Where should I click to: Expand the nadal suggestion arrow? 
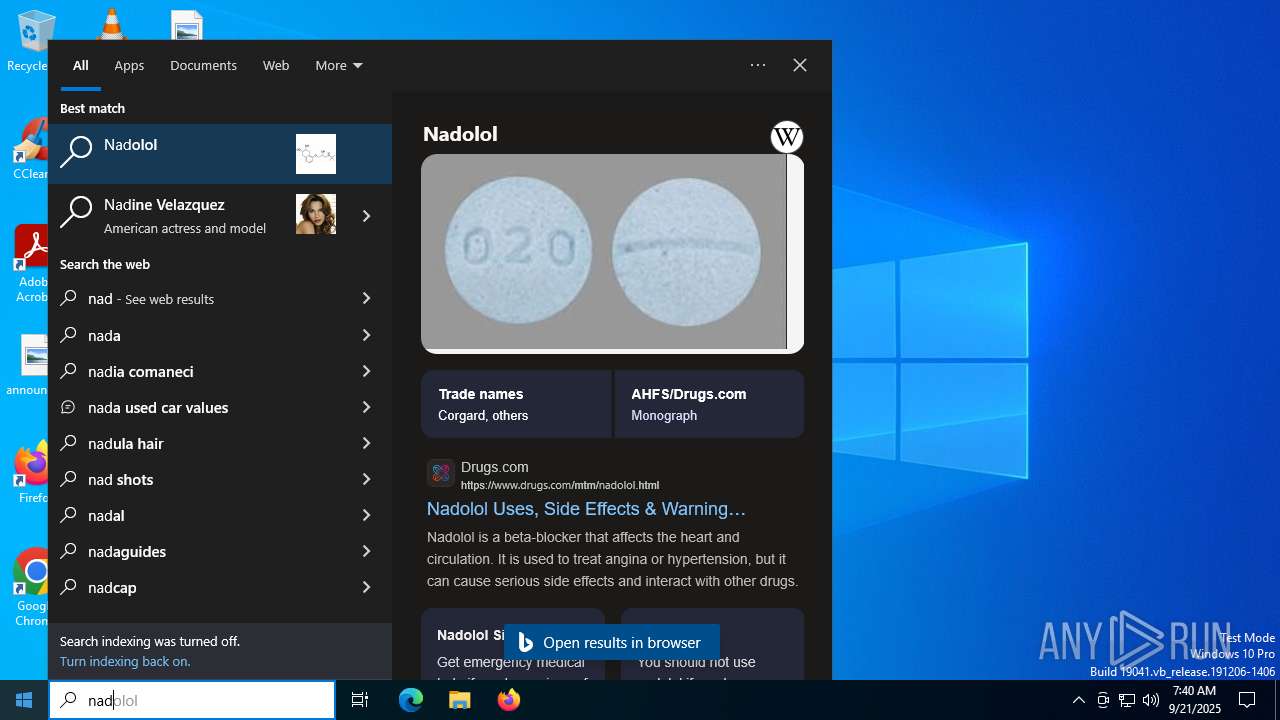(x=366, y=515)
